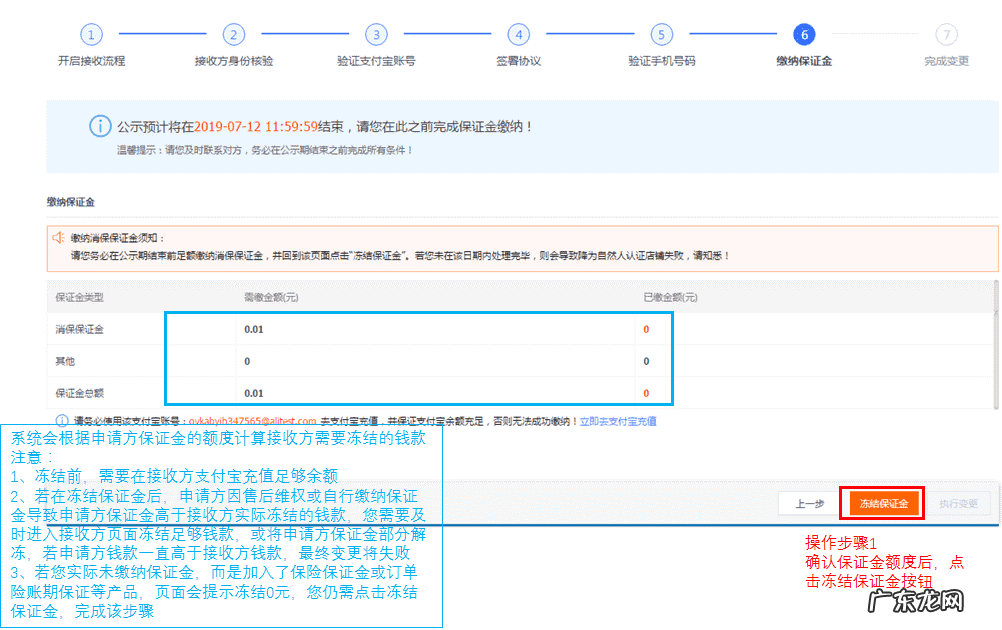This screenshot has height=630, width=1002.
Task: Select the step 1 开启接收流程 circle
Action: [x=91, y=35]
